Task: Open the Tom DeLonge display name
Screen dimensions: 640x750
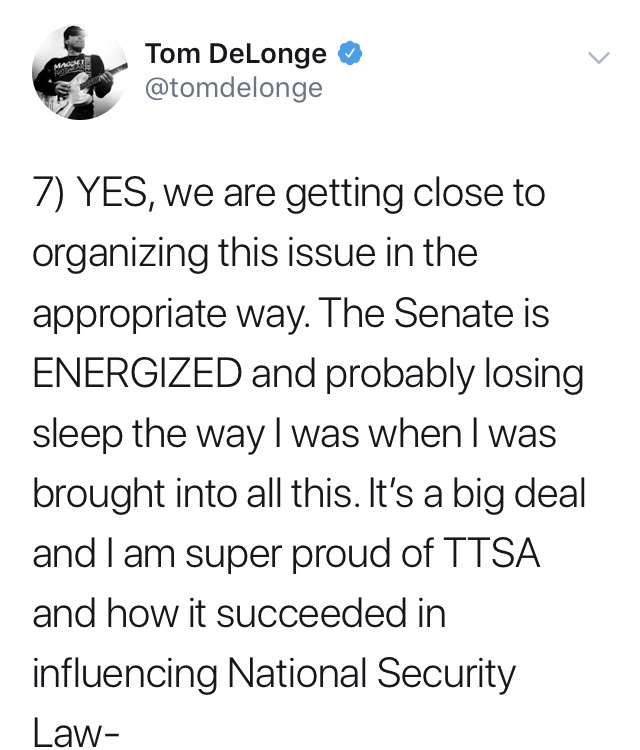Action: (236, 53)
